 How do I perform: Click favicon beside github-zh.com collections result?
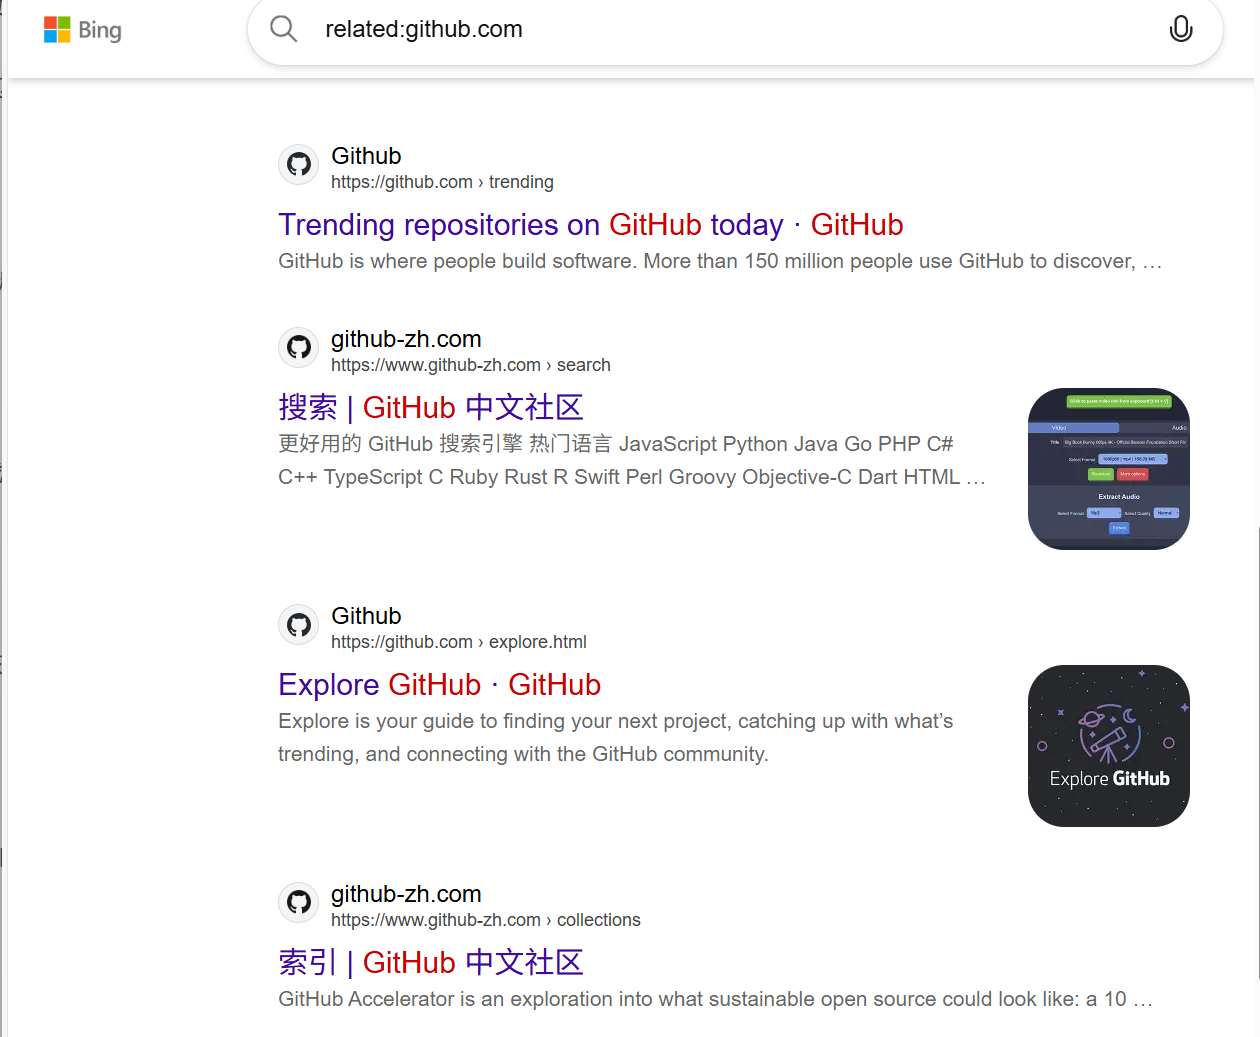pos(299,902)
